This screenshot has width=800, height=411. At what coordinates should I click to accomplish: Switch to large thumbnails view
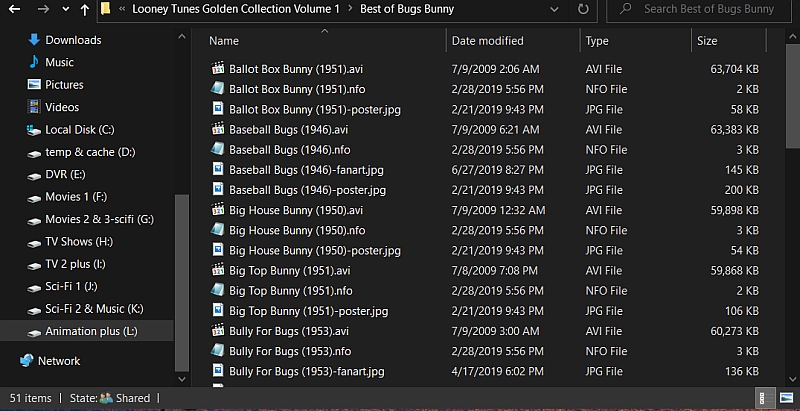[785, 398]
